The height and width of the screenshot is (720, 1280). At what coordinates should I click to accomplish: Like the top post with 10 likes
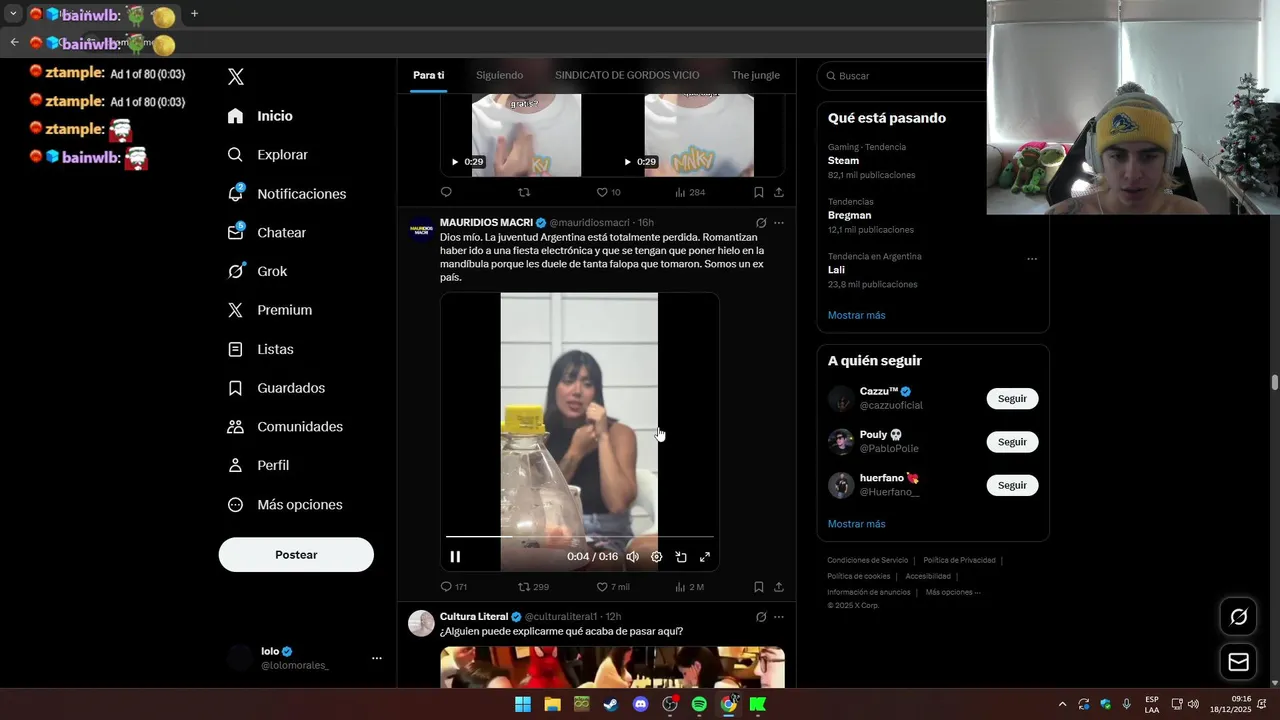608,192
